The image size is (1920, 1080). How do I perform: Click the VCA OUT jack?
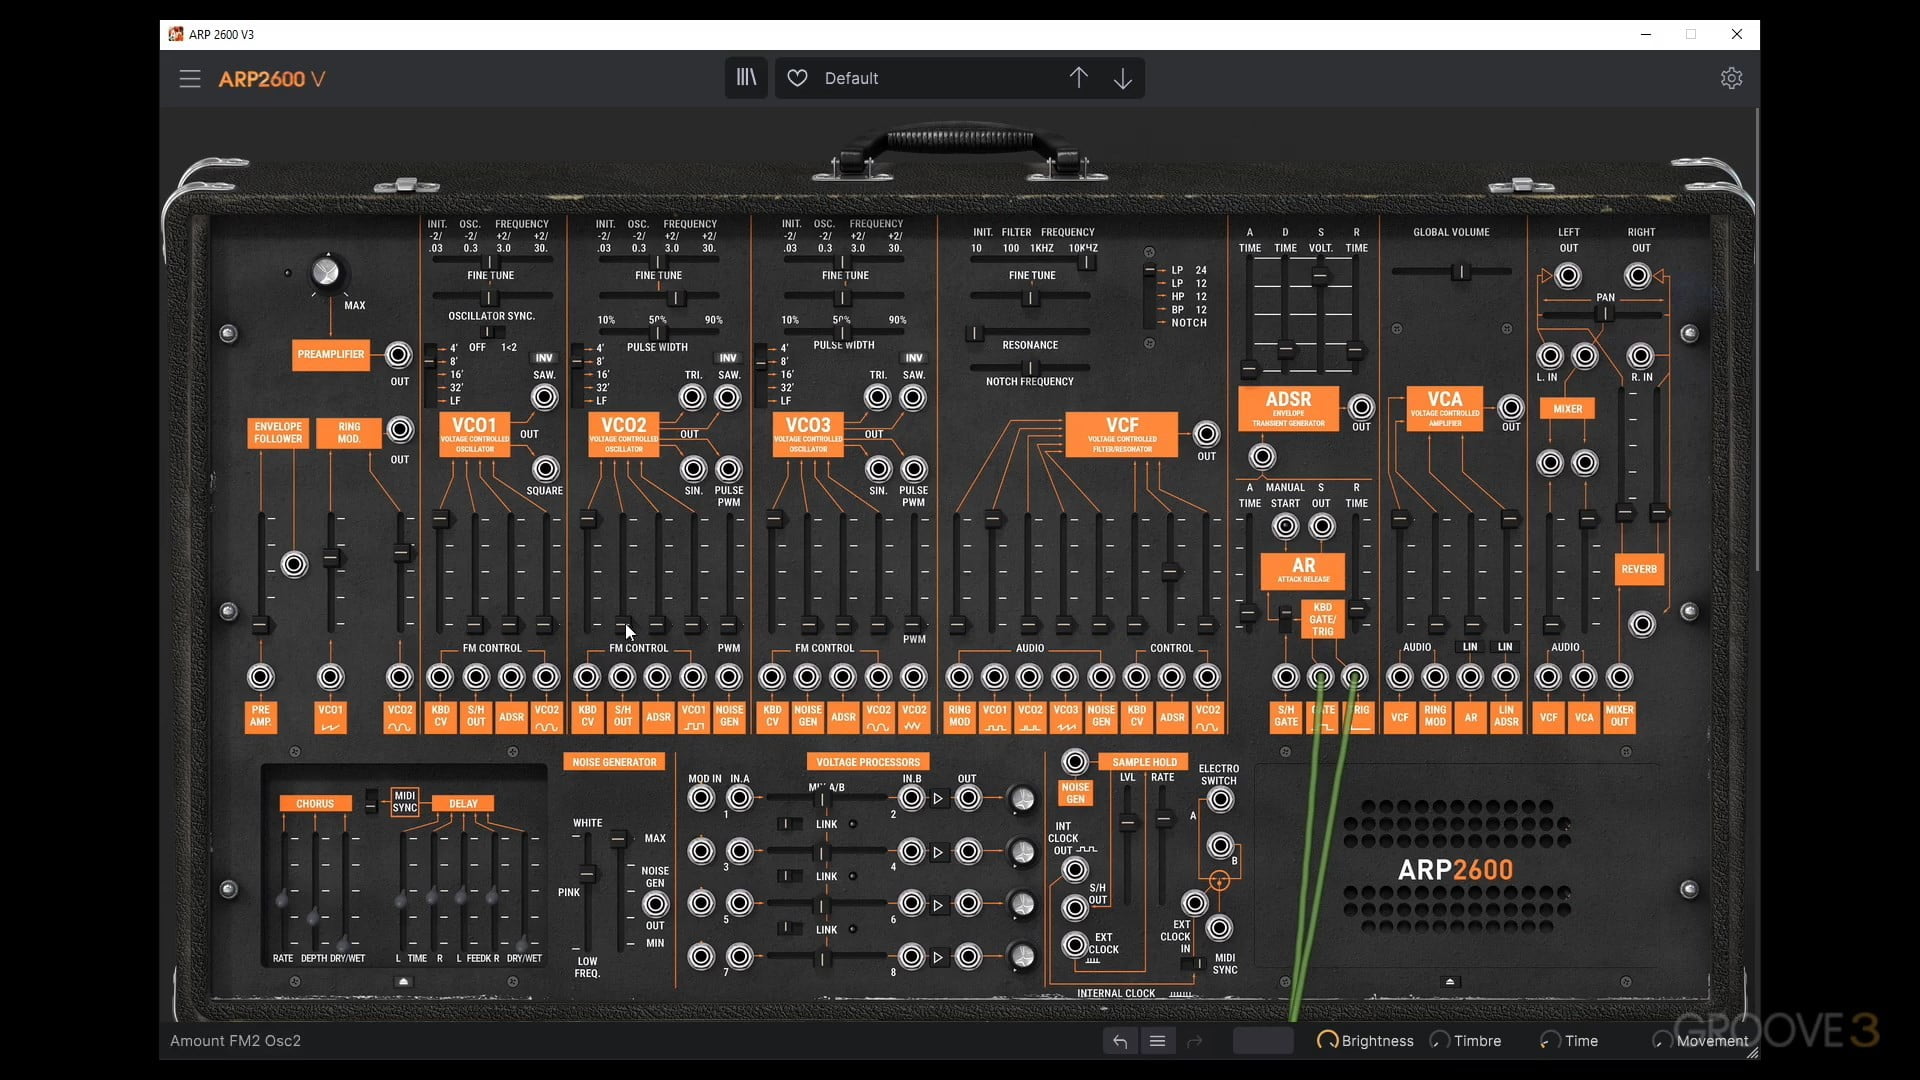[x=1510, y=407]
